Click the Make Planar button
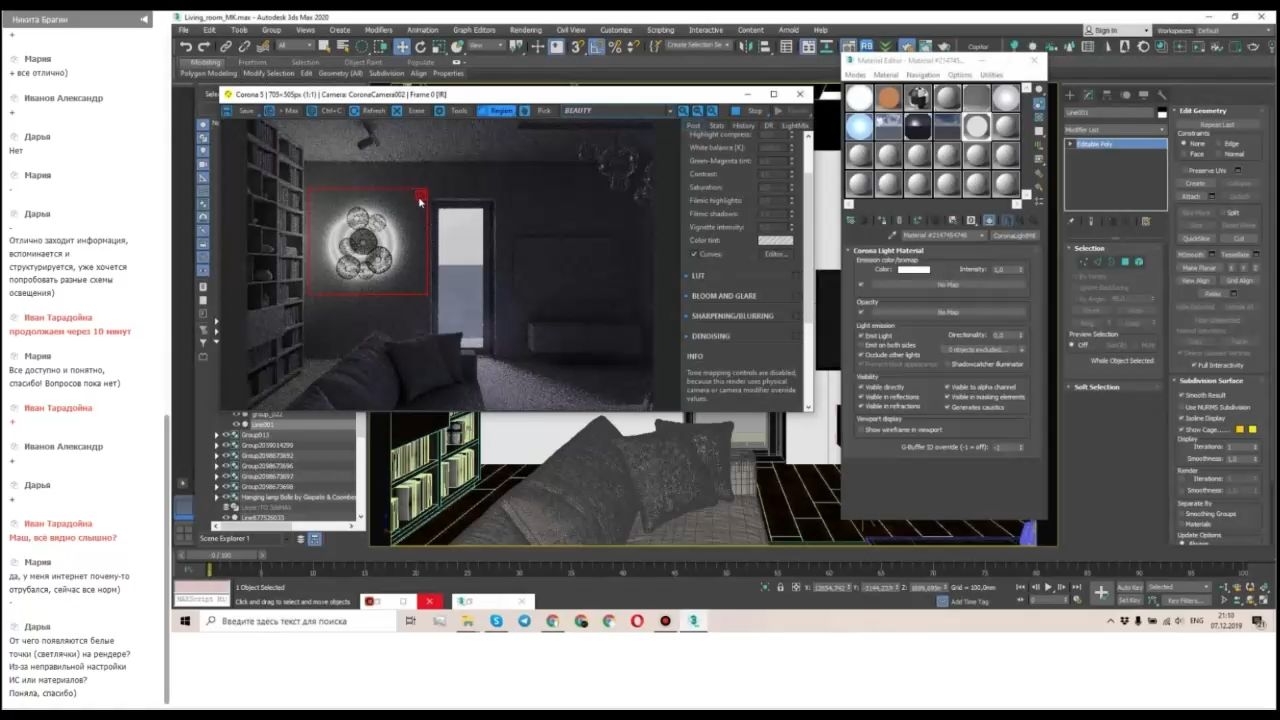The width and height of the screenshot is (1280, 720). (1197, 268)
